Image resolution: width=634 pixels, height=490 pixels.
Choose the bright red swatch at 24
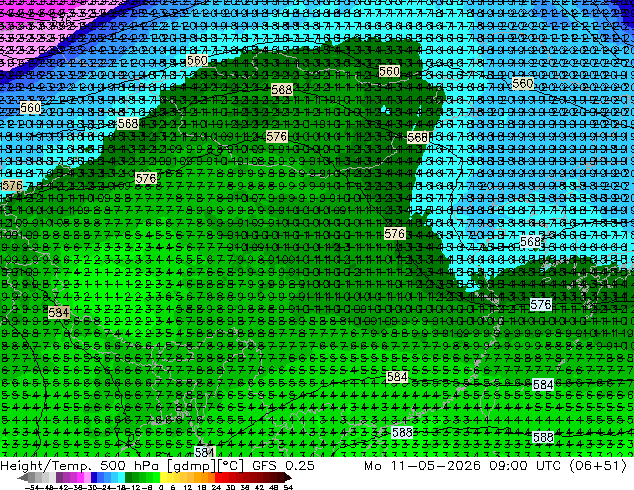coord(218,477)
